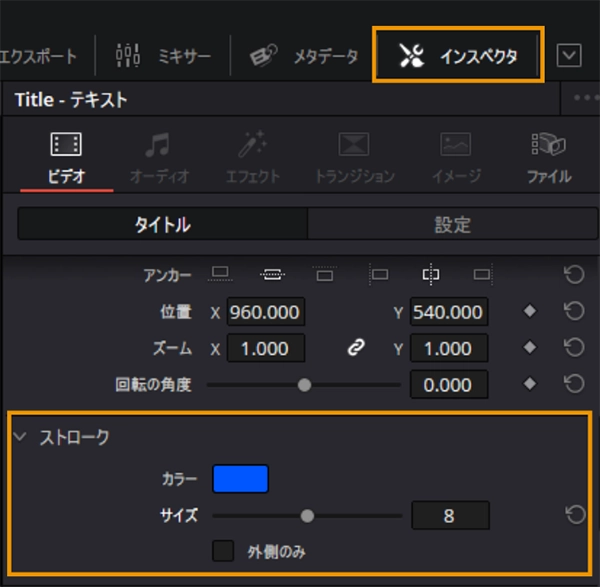Enable the 外側のみ checkbox
Image resolution: width=600 pixels, height=587 pixels.
(x=223, y=551)
